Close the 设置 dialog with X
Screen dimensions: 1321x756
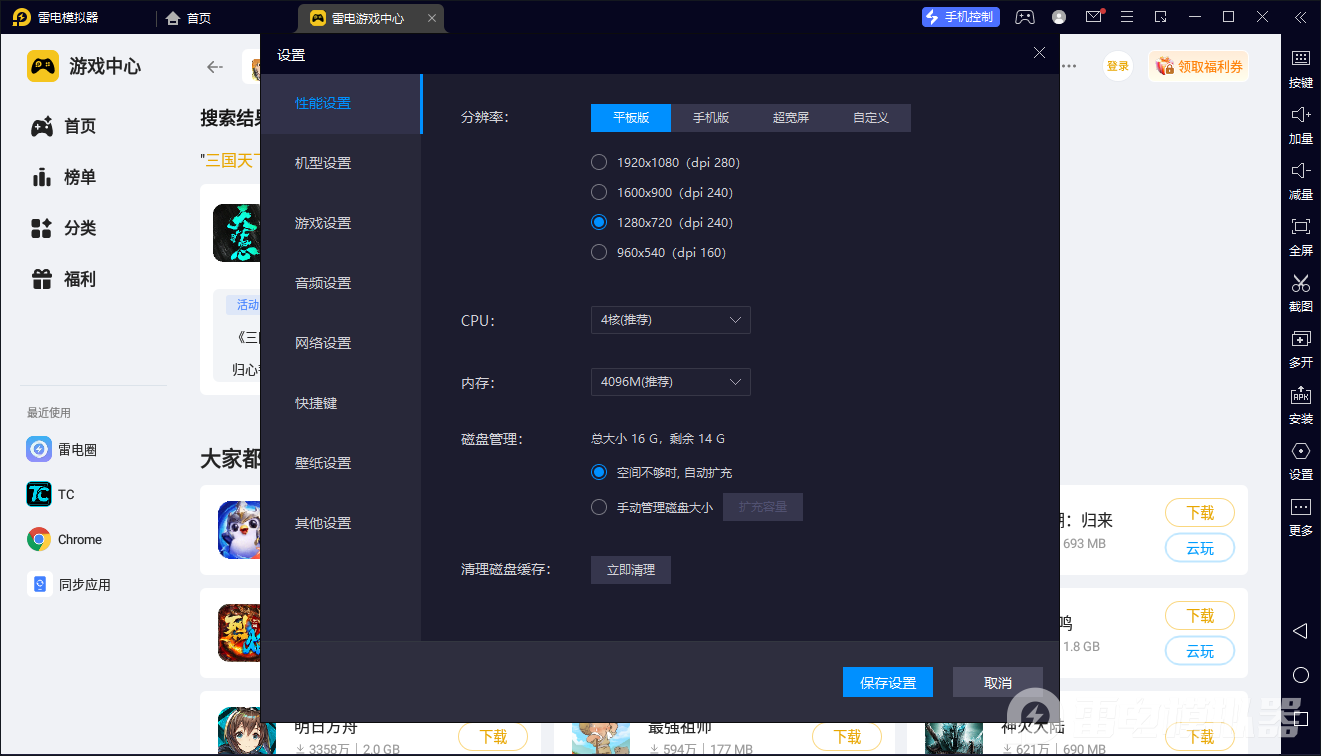pyautogui.click(x=1039, y=53)
